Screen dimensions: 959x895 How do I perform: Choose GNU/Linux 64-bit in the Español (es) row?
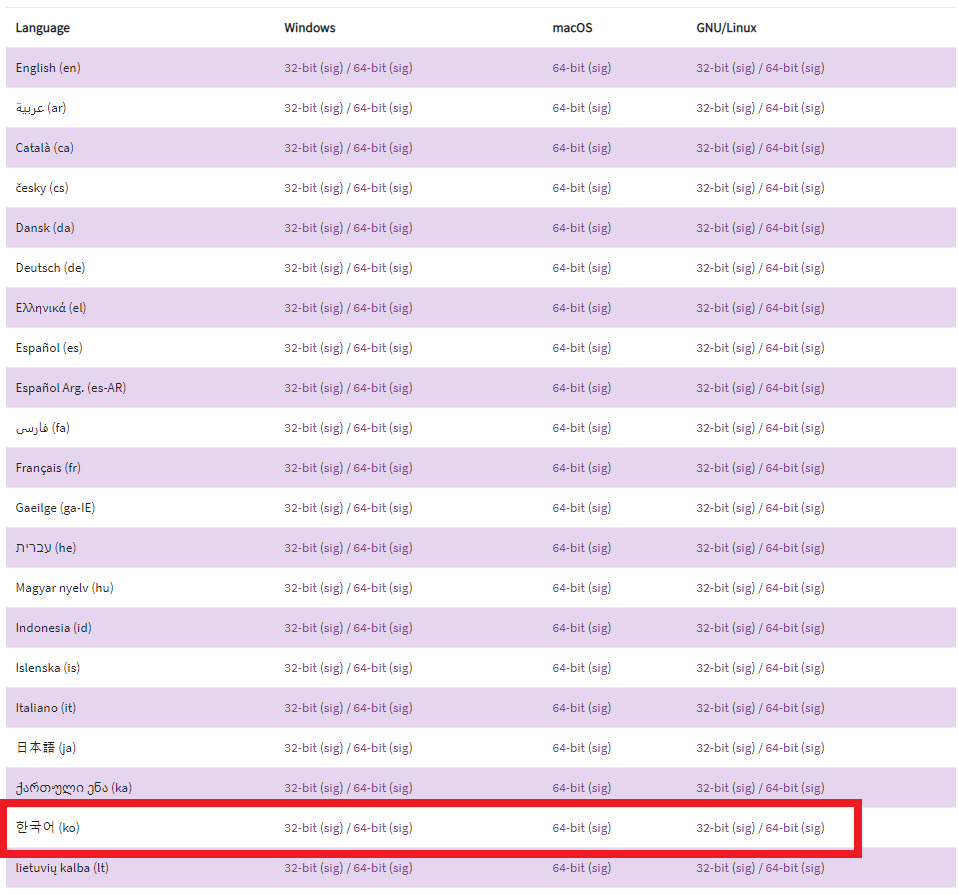(x=782, y=347)
